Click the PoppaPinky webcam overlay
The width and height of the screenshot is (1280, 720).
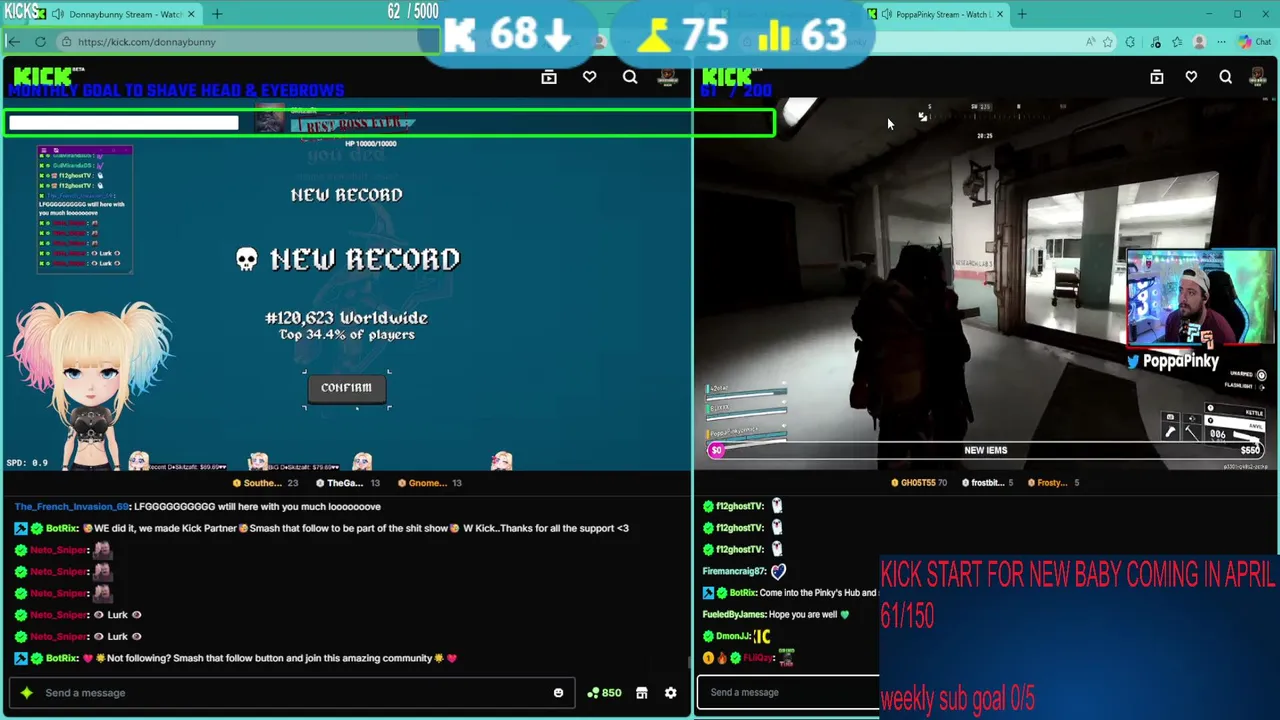1200,298
